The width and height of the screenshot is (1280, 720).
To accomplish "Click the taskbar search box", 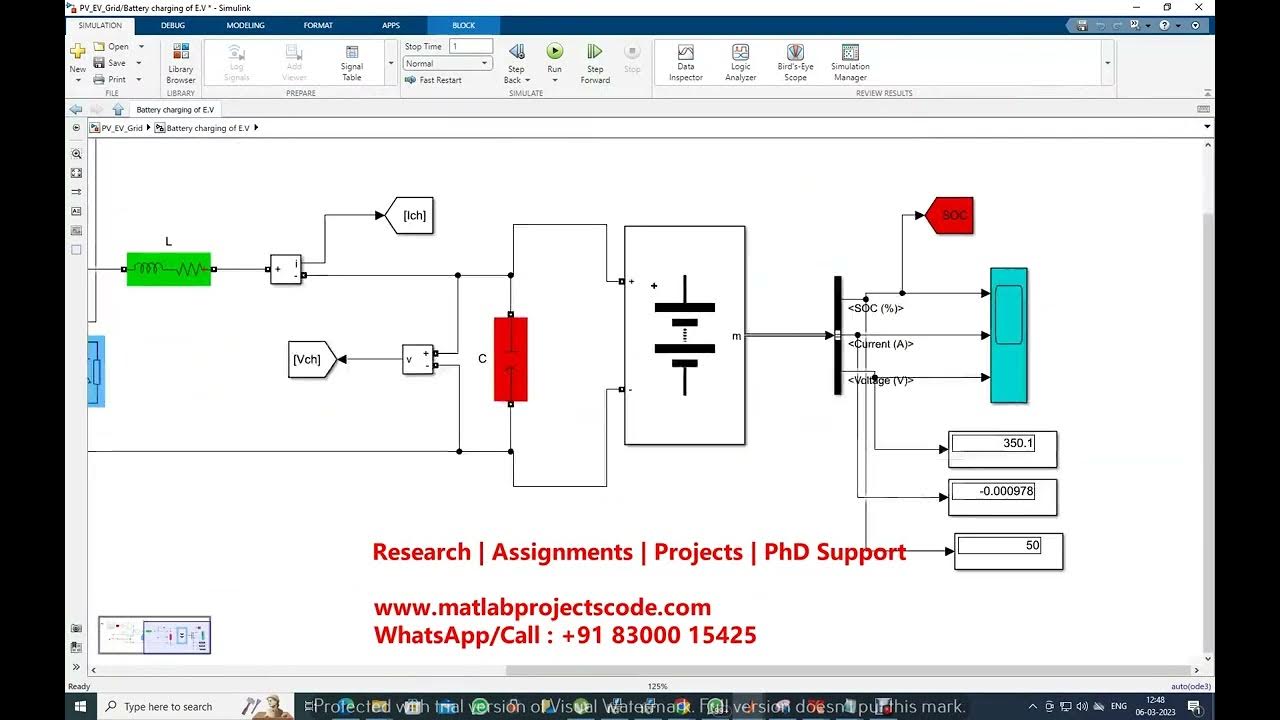I will coord(195,706).
